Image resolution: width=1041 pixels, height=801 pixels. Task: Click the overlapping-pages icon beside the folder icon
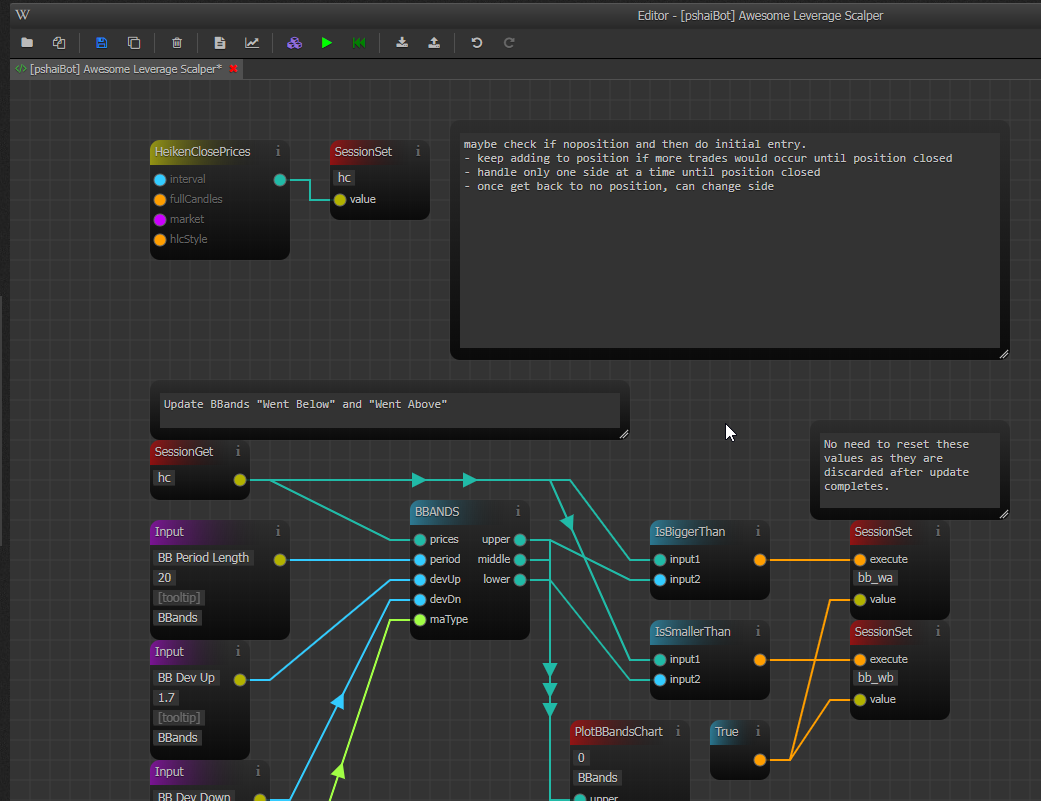coord(59,42)
